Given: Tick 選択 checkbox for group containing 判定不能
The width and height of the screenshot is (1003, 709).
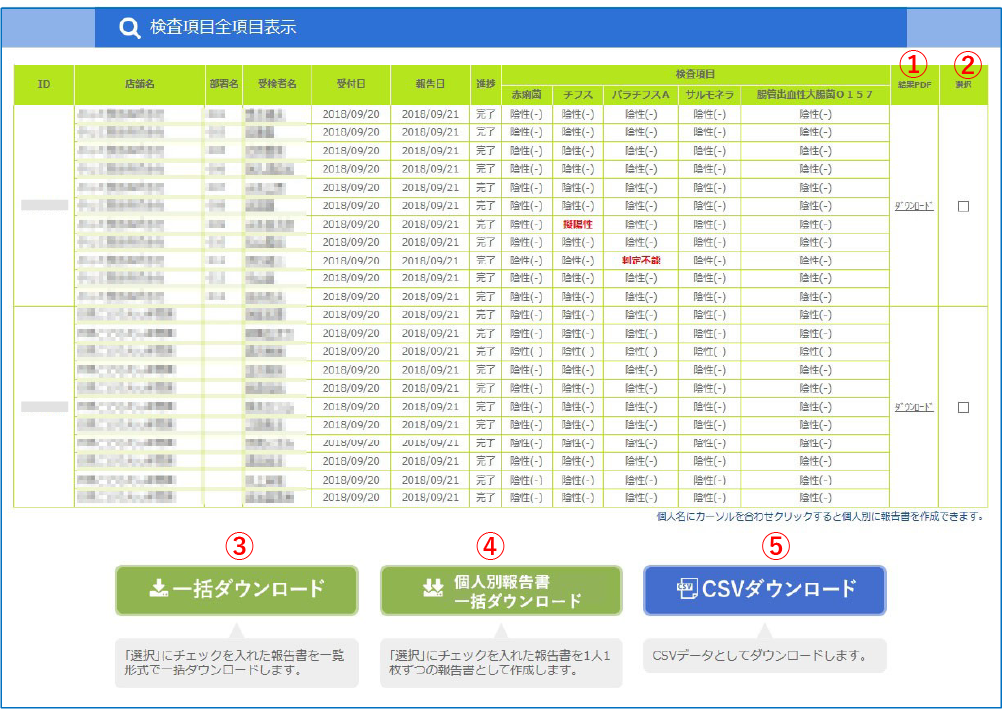Looking at the screenshot, I should [x=963, y=206].
